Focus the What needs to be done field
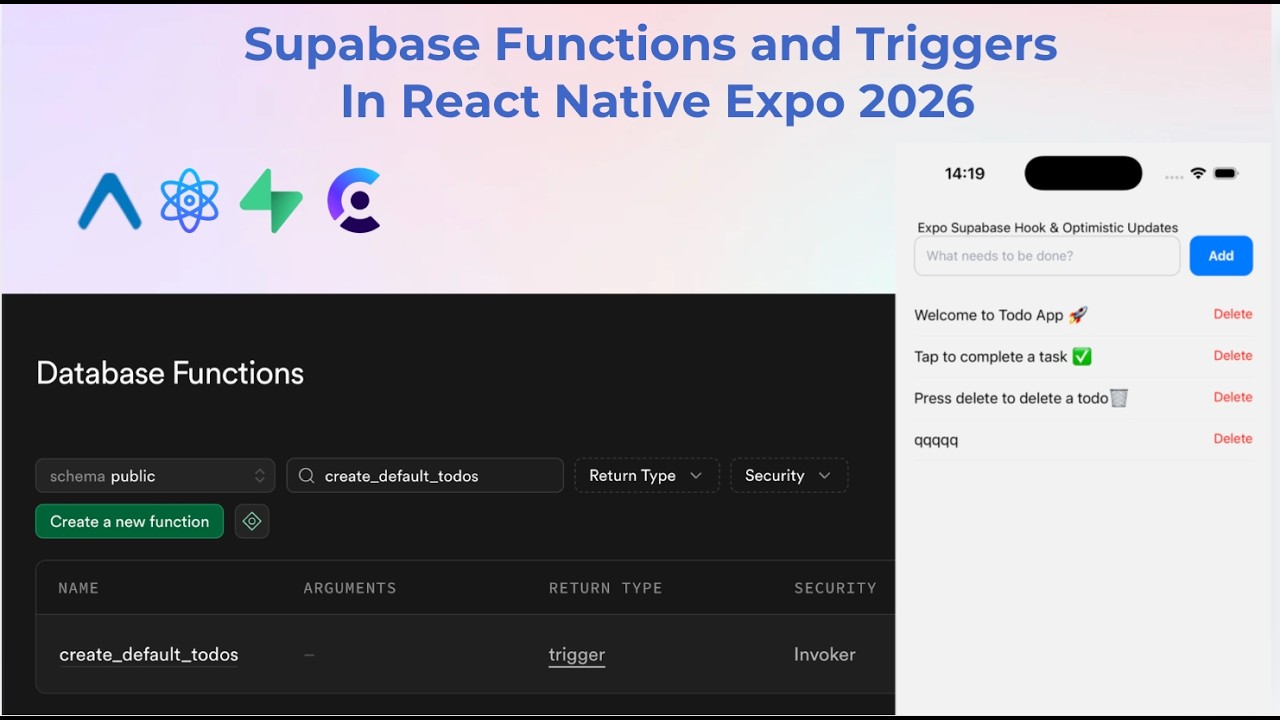Screen dimensions: 1280x720 click(1047, 256)
